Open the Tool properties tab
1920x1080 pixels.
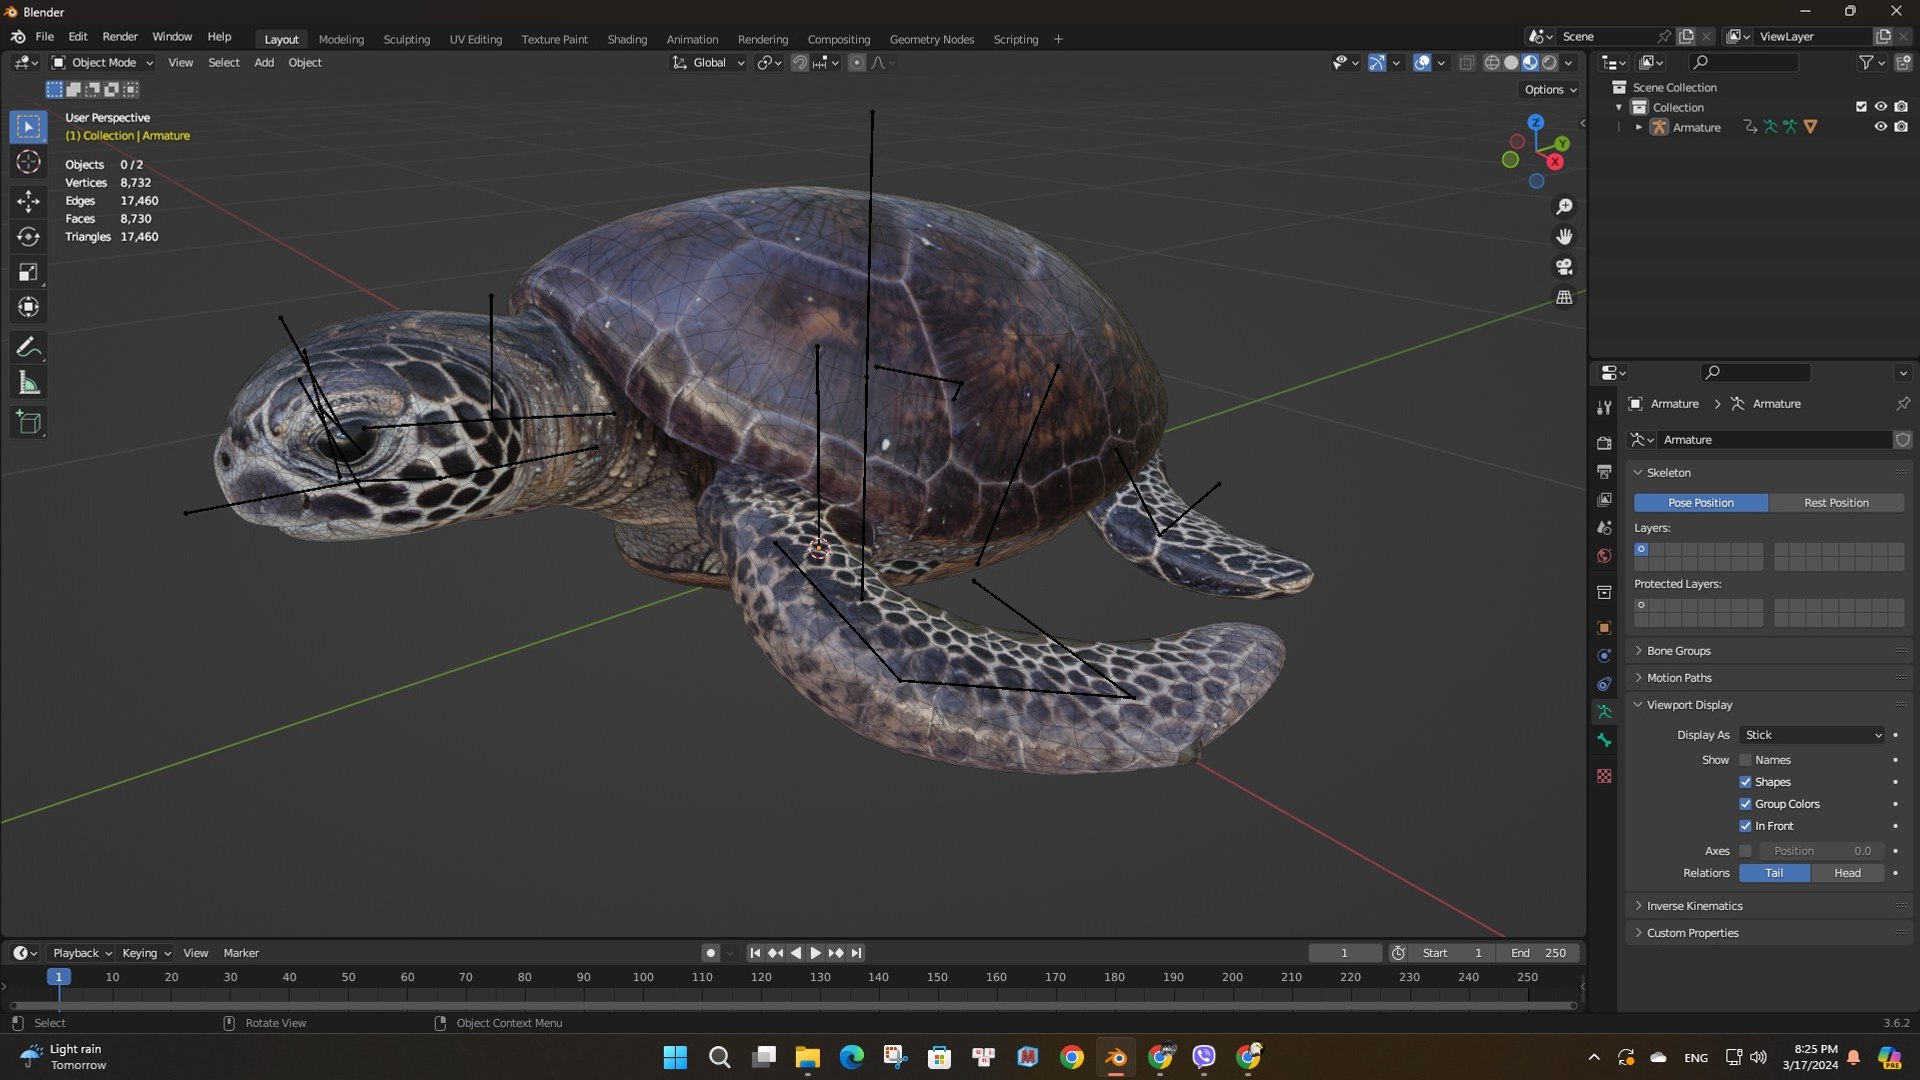[x=1604, y=407]
